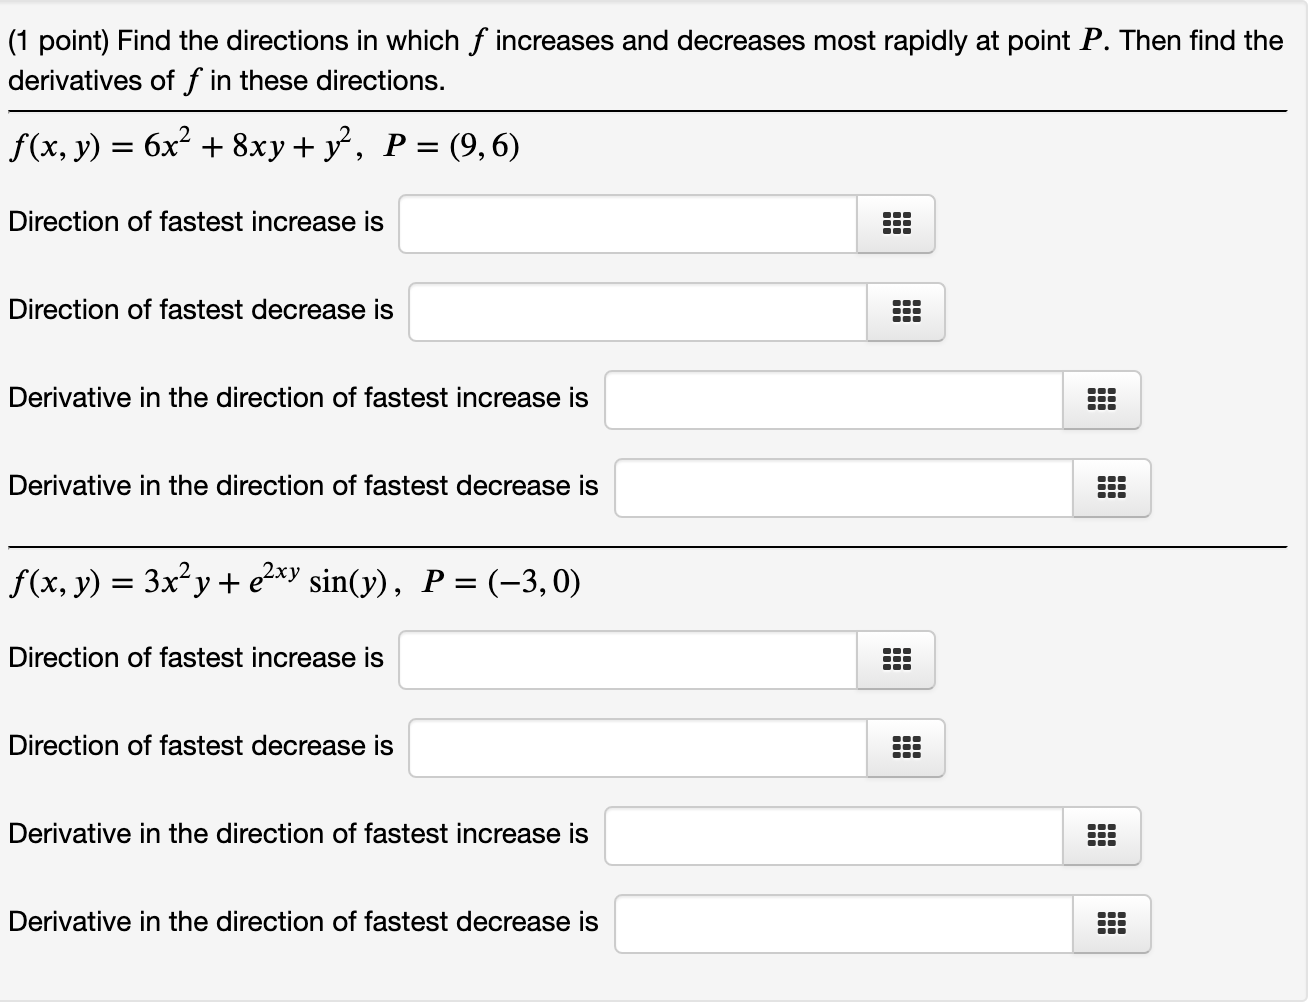Viewport: 1316px width, 1004px height.
Task: Click the first 'Direction of fastest increase' answer box
Action: pos(625,224)
